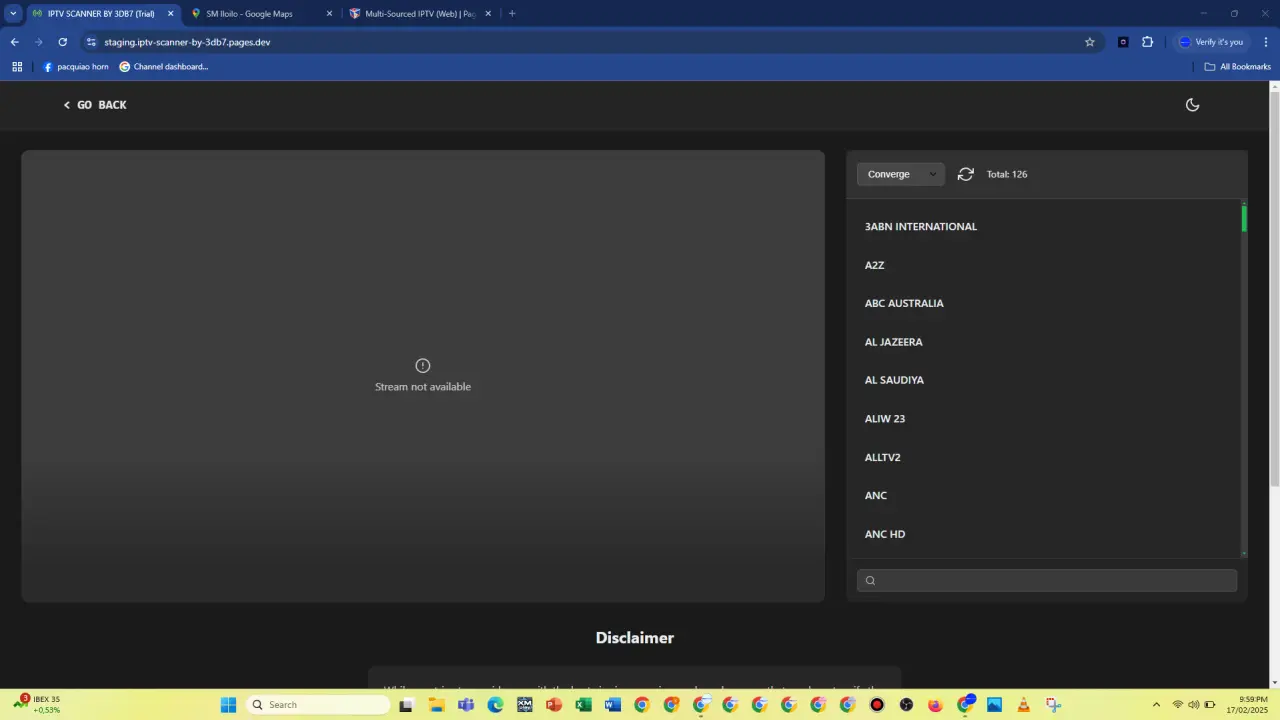Open VLC media player from taskbar
The image size is (1280, 720).
(x=1024, y=705)
